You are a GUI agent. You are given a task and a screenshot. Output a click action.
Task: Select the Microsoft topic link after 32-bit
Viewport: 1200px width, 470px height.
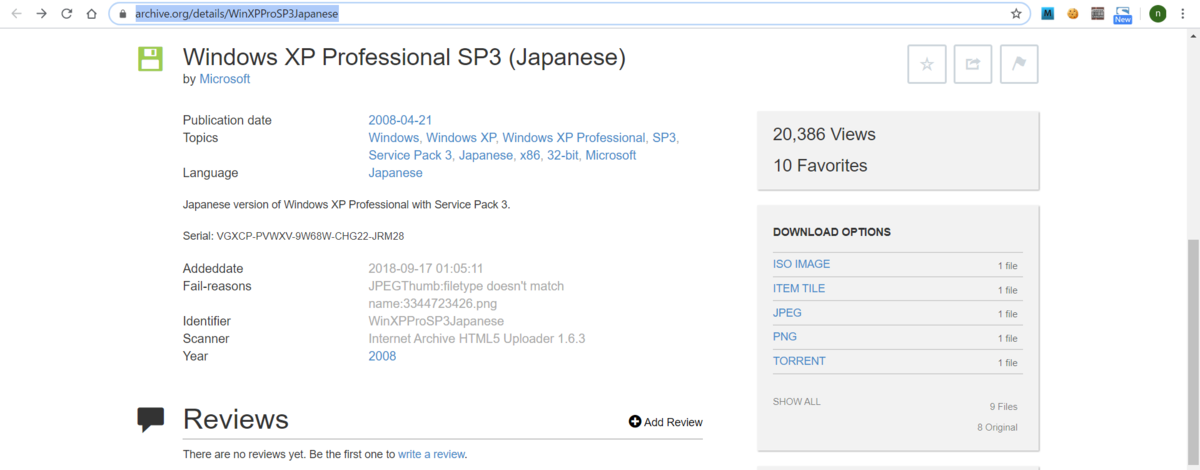611,155
